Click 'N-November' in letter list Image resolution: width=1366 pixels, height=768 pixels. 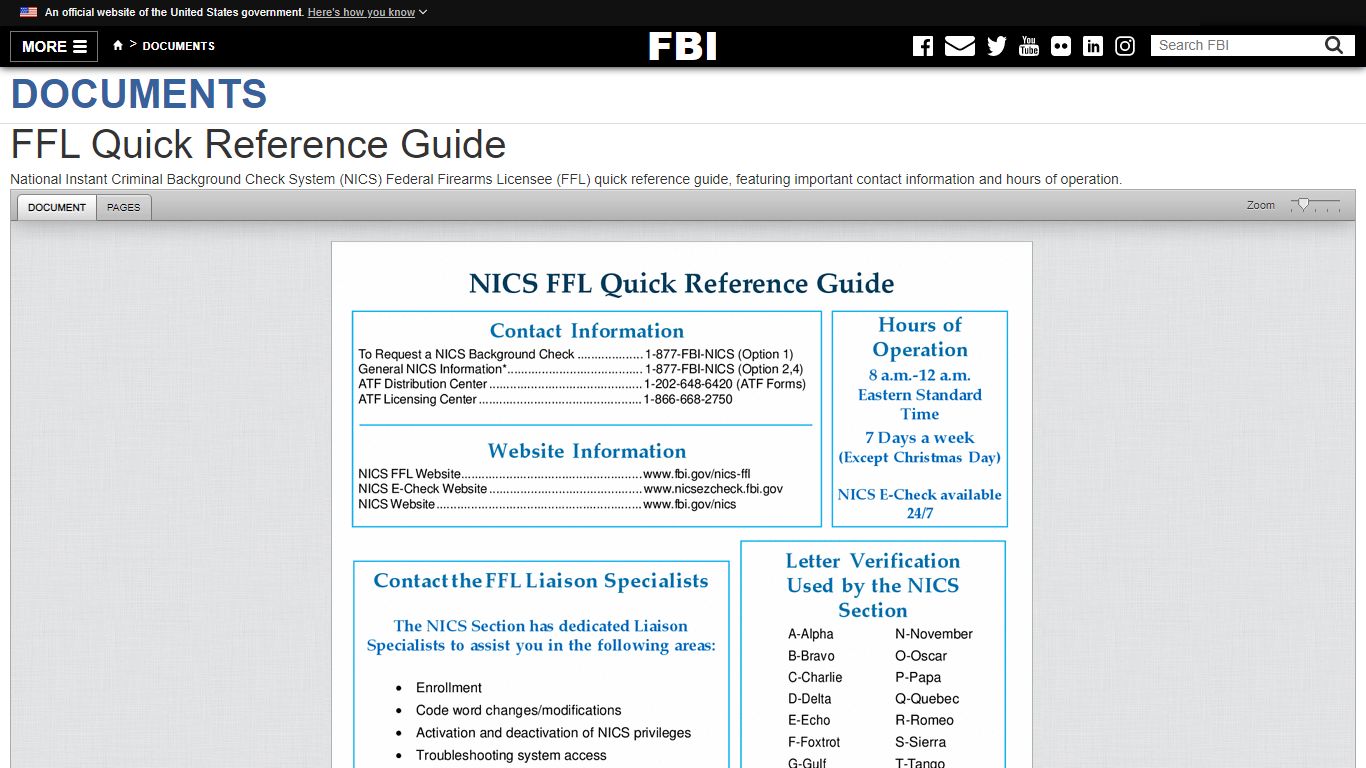pyautogui.click(x=934, y=634)
